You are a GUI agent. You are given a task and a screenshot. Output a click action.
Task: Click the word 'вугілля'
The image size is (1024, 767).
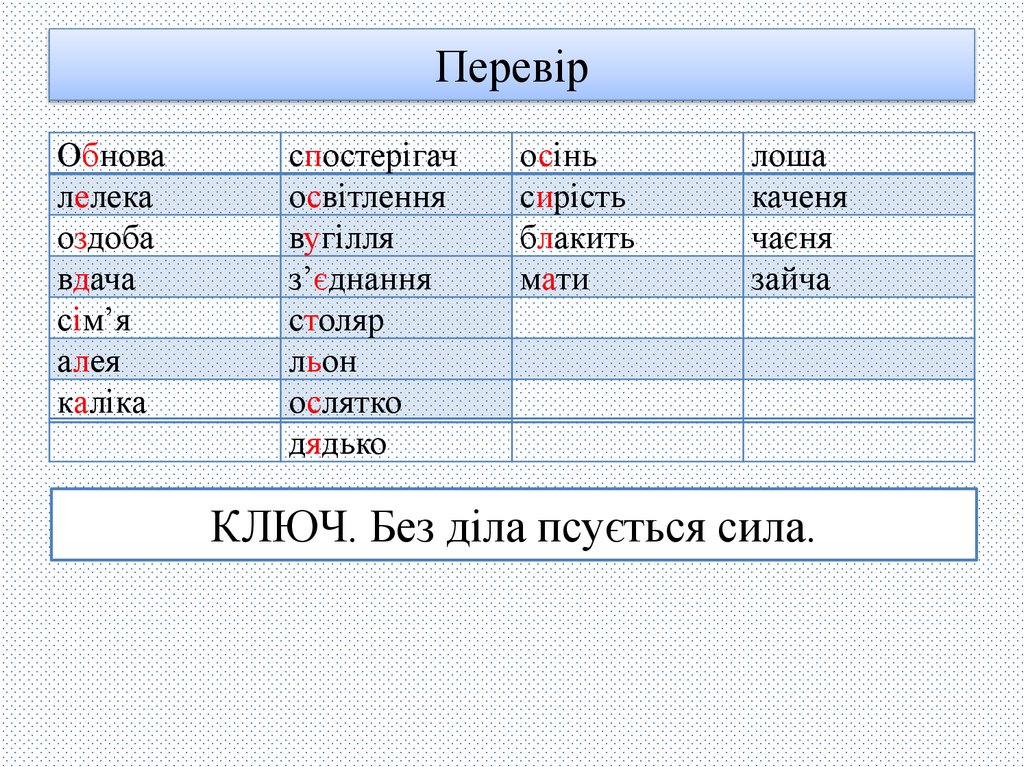tap(341, 238)
